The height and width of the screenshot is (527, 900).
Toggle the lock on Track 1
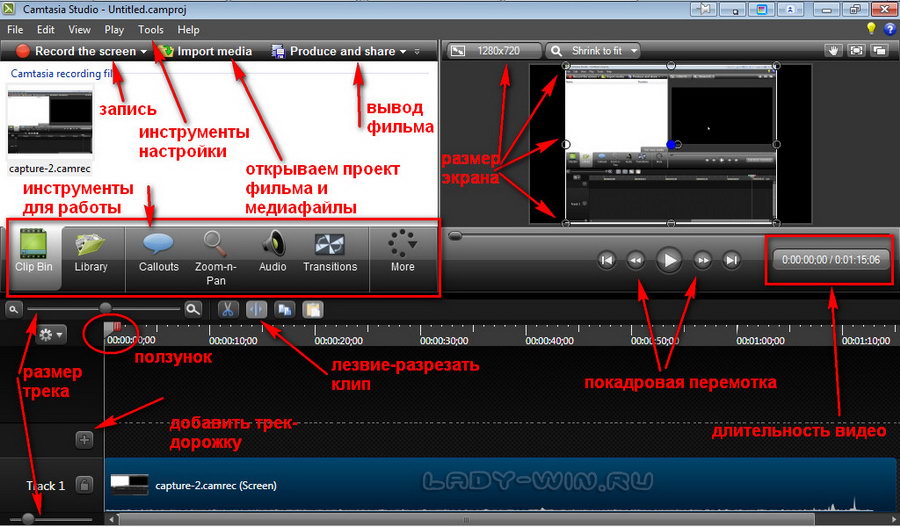pyautogui.click(x=85, y=485)
